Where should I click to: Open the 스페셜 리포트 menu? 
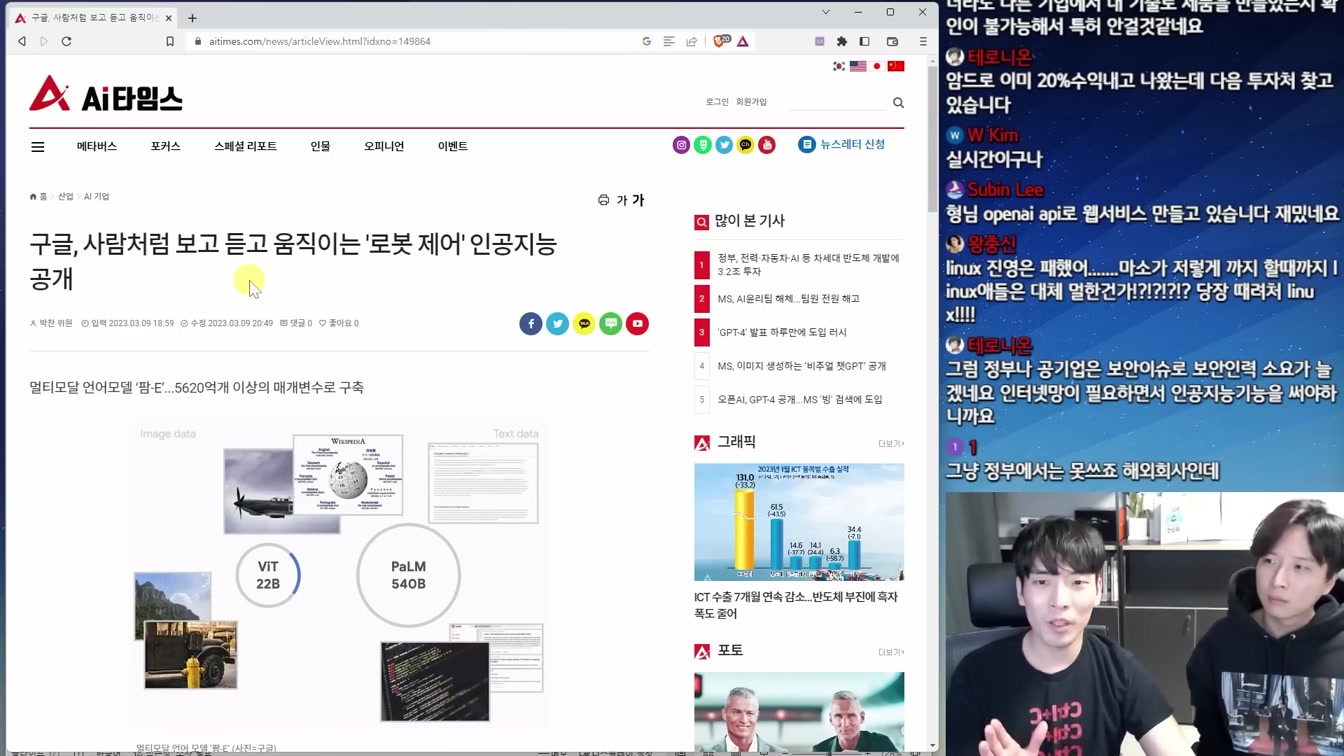(x=245, y=146)
